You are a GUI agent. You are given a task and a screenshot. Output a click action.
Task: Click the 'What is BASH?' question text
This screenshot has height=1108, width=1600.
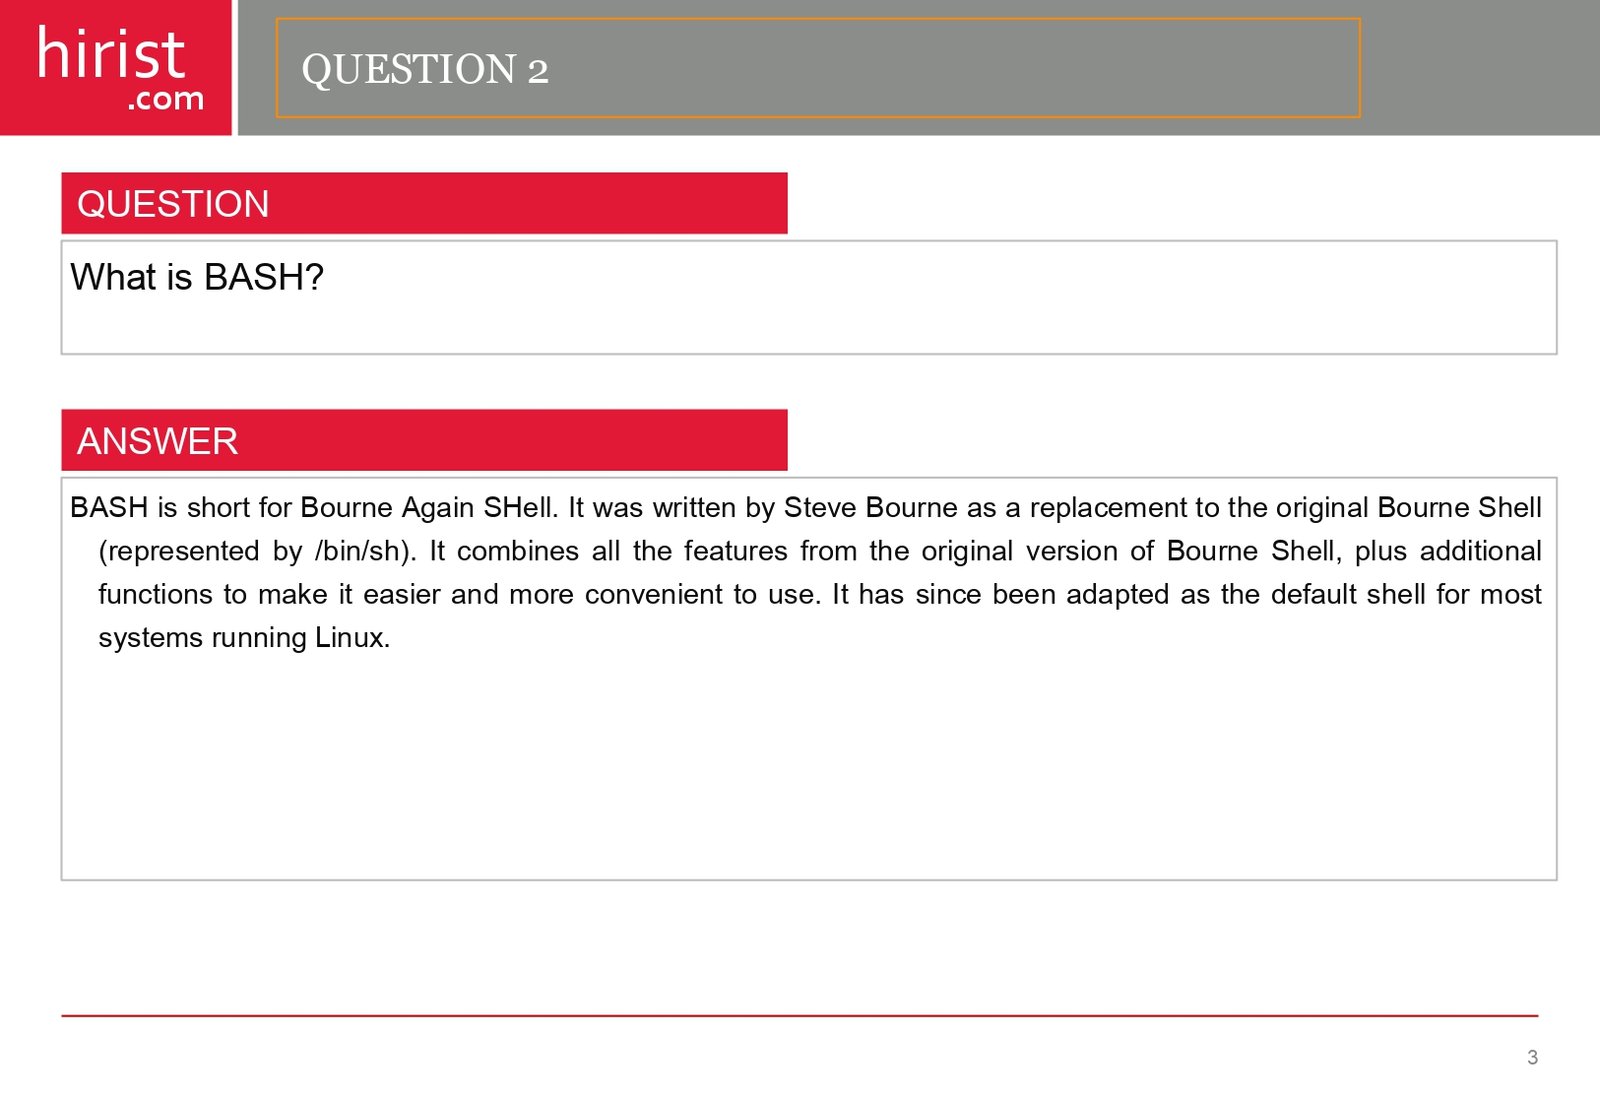[197, 277]
